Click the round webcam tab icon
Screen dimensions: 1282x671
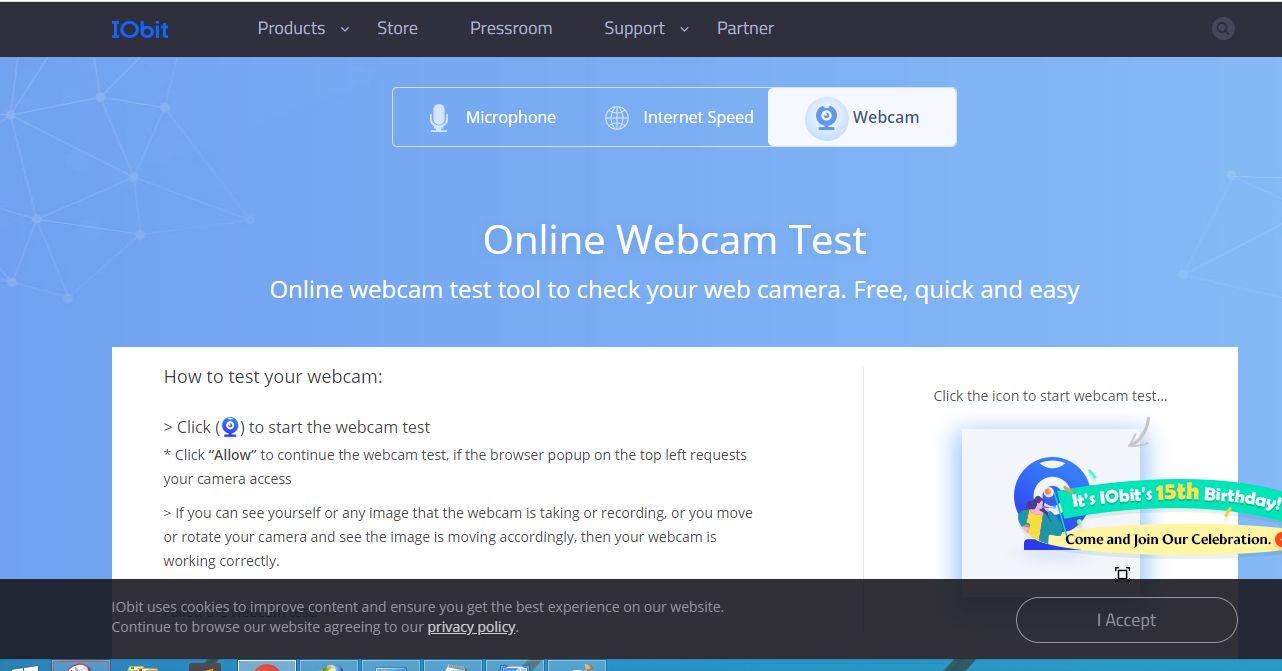(x=826, y=118)
